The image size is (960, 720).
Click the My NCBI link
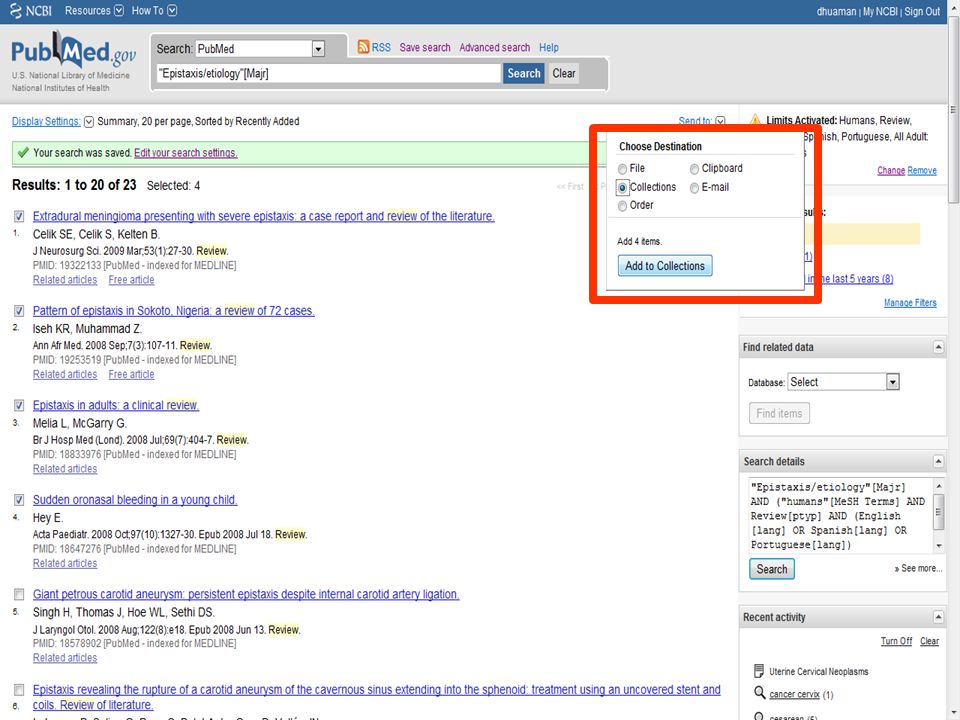click(x=880, y=11)
